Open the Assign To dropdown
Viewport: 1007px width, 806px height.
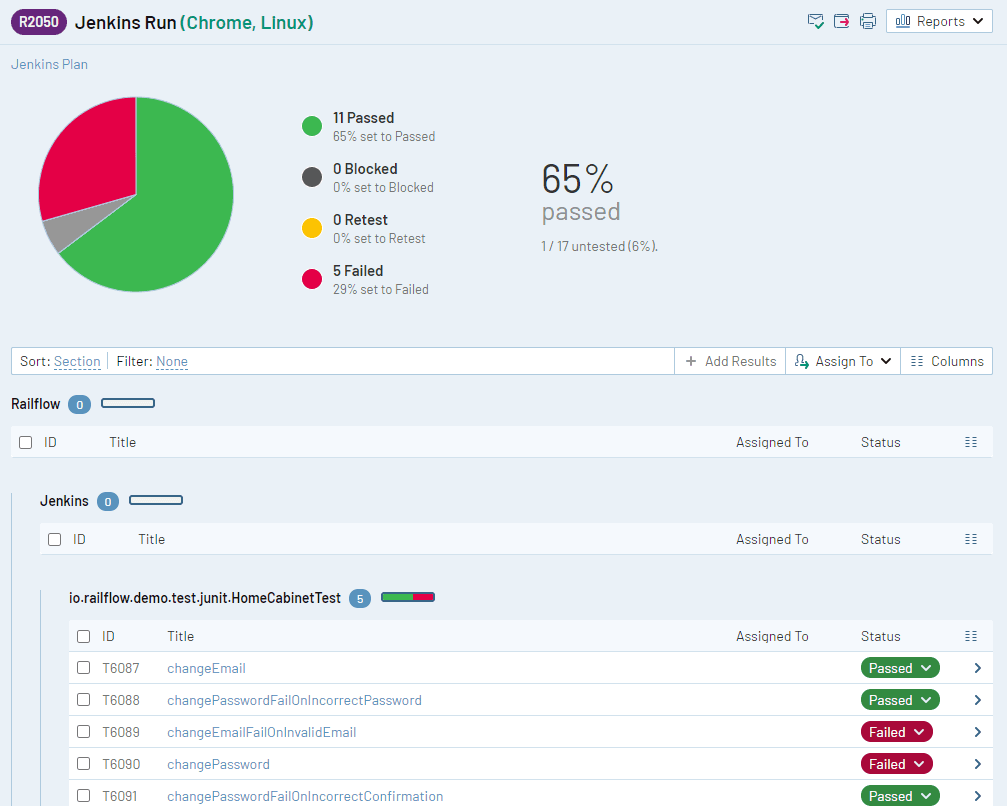[x=843, y=362]
